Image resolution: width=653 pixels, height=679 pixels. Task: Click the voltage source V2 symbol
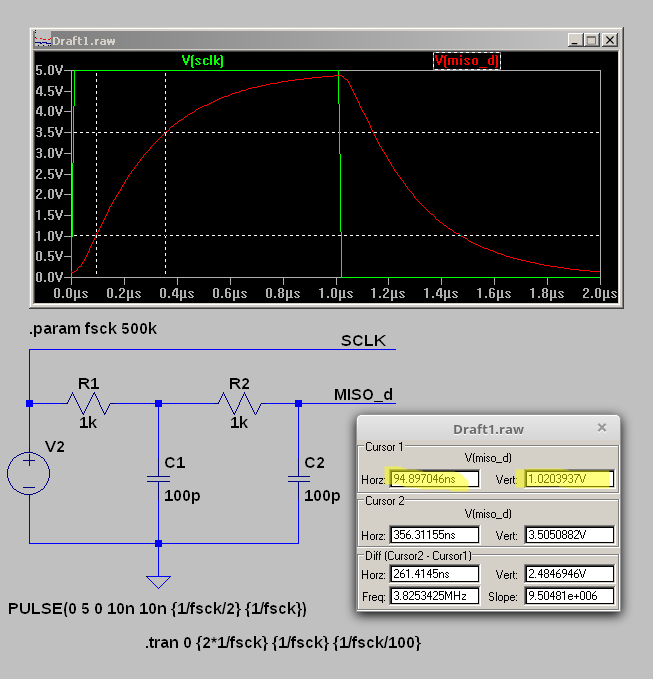point(29,472)
